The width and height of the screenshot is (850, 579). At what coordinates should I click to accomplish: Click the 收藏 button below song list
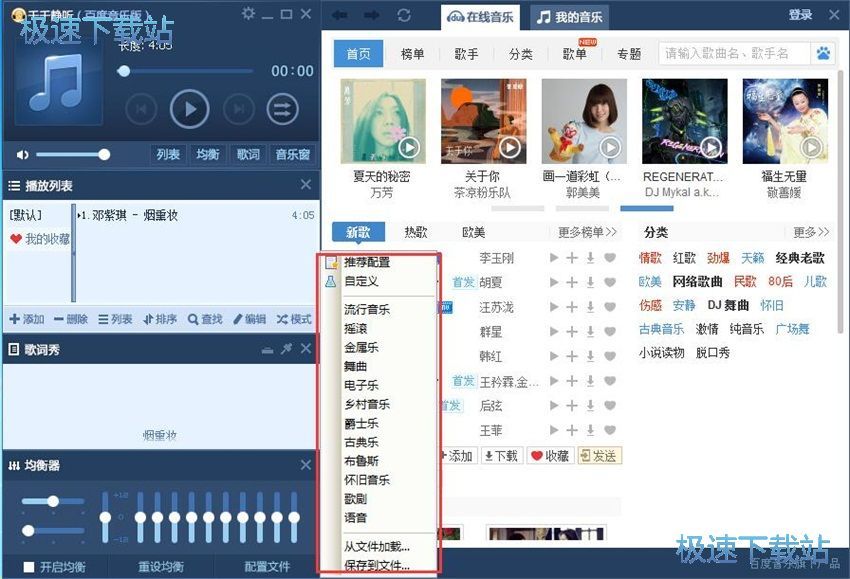pyautogui.click(x=550, y=456)
